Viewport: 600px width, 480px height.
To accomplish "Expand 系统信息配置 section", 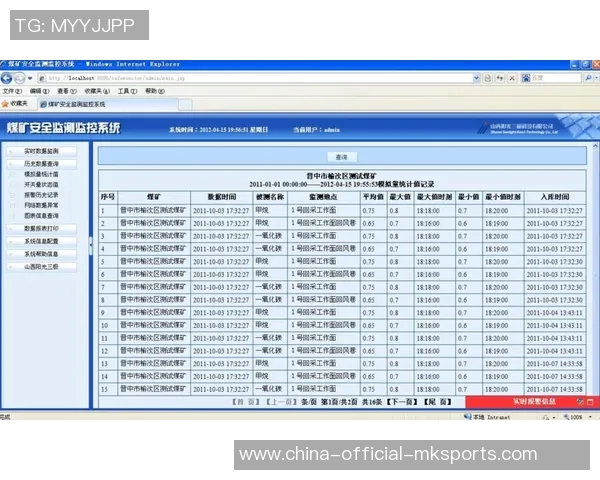I will pyautogui.click(x=42, y=241).
